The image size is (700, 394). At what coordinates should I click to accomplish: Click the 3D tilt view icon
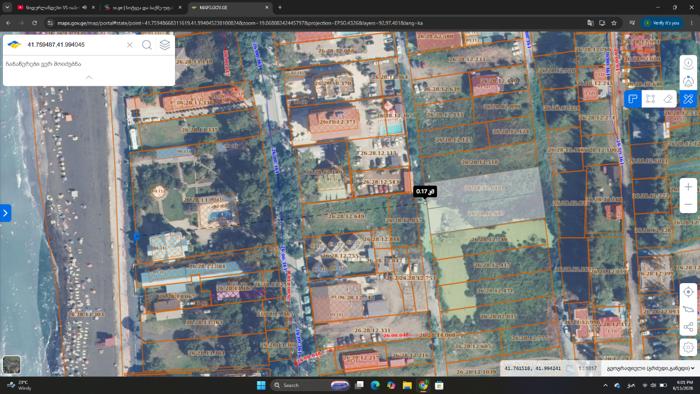coord(688,309)
